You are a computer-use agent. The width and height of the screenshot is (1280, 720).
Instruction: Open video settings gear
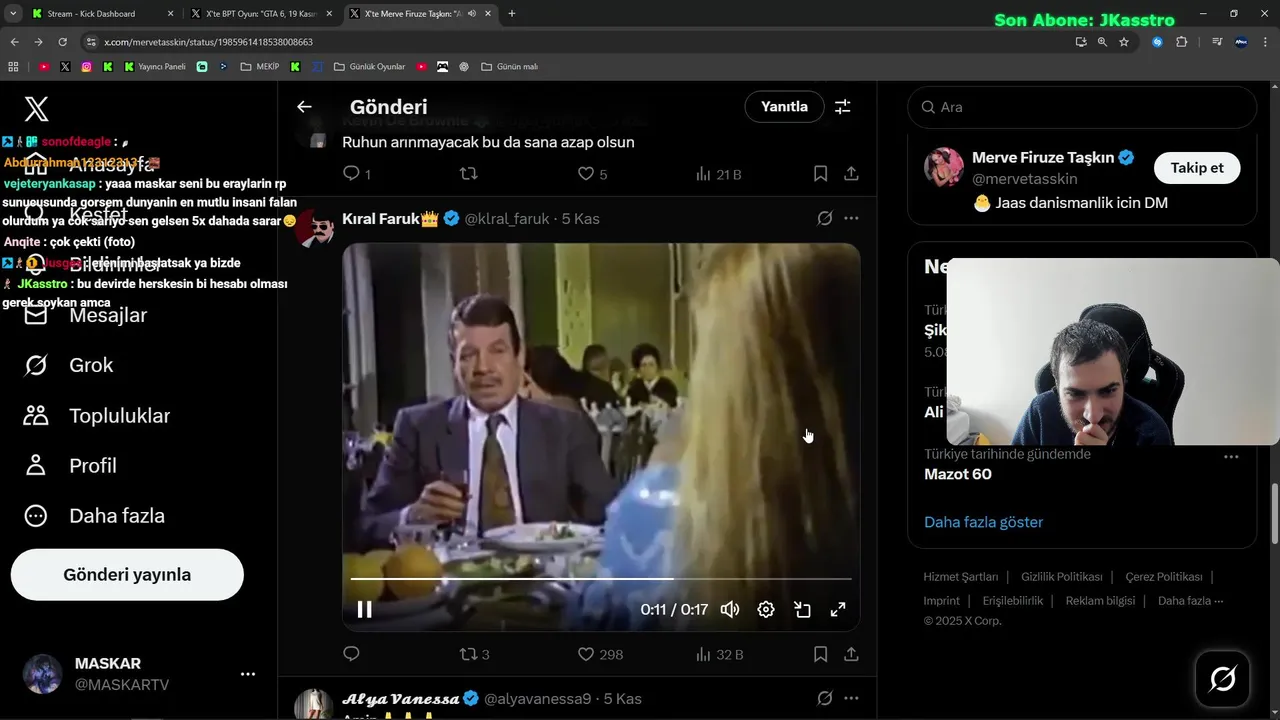click(766, 609)
